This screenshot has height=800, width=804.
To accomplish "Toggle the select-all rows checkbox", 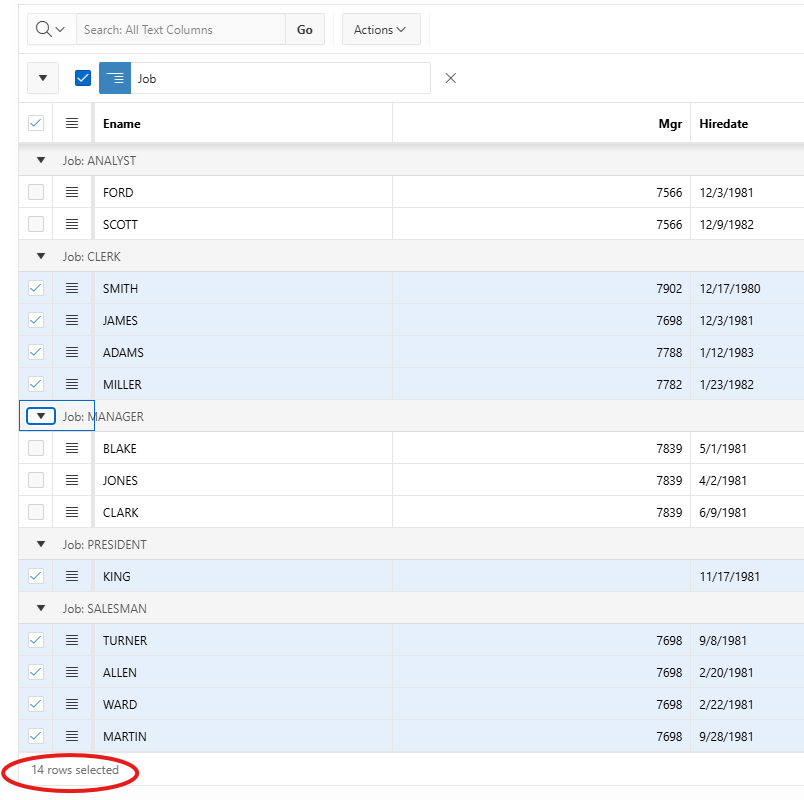I will pos(36,123).
